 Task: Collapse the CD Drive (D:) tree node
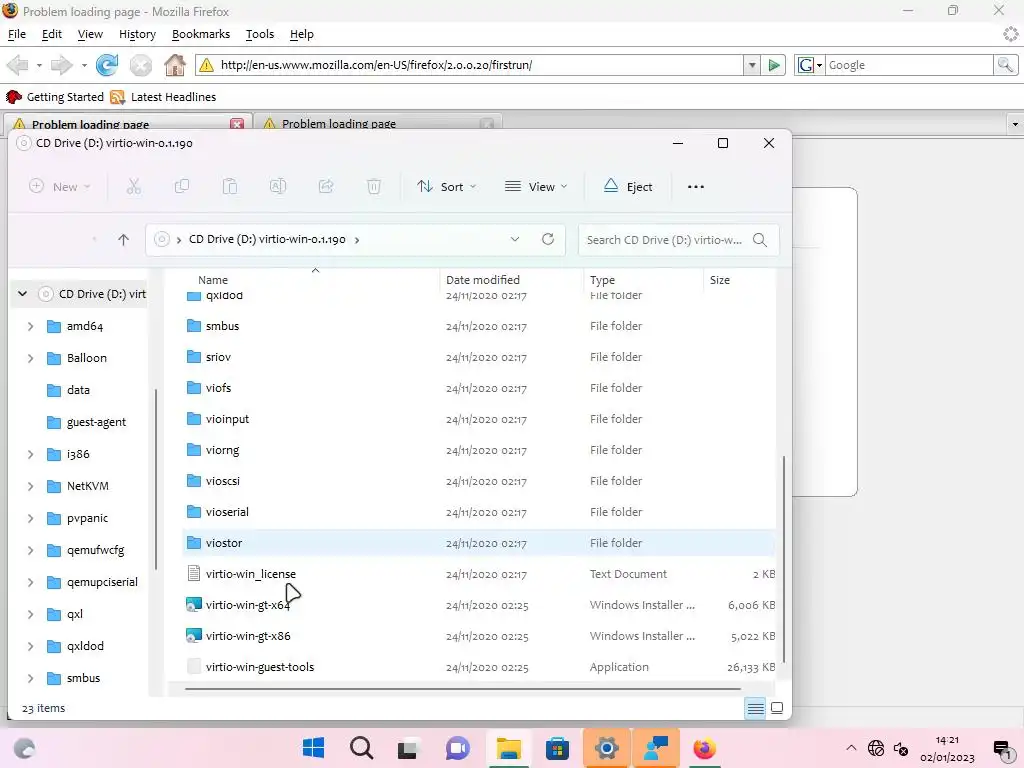click(x=22, y=294)
